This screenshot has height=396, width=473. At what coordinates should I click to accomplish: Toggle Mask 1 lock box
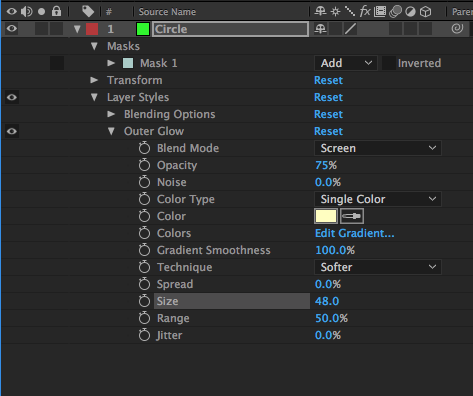coord(57,63)
